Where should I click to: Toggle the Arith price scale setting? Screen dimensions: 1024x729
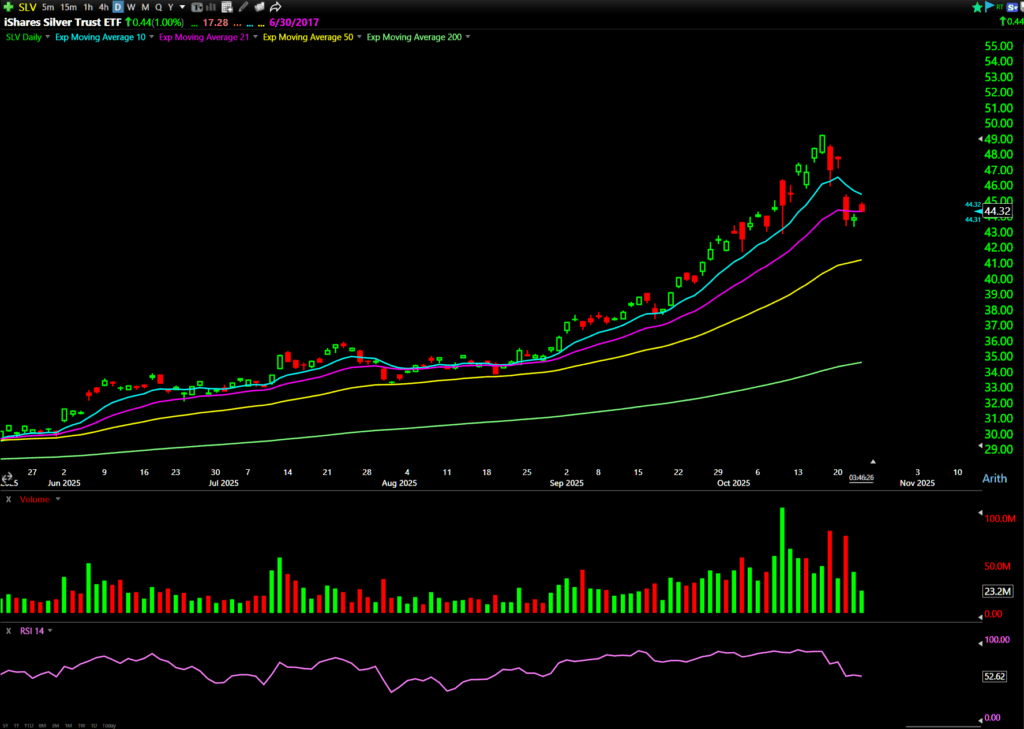point(995,479)
